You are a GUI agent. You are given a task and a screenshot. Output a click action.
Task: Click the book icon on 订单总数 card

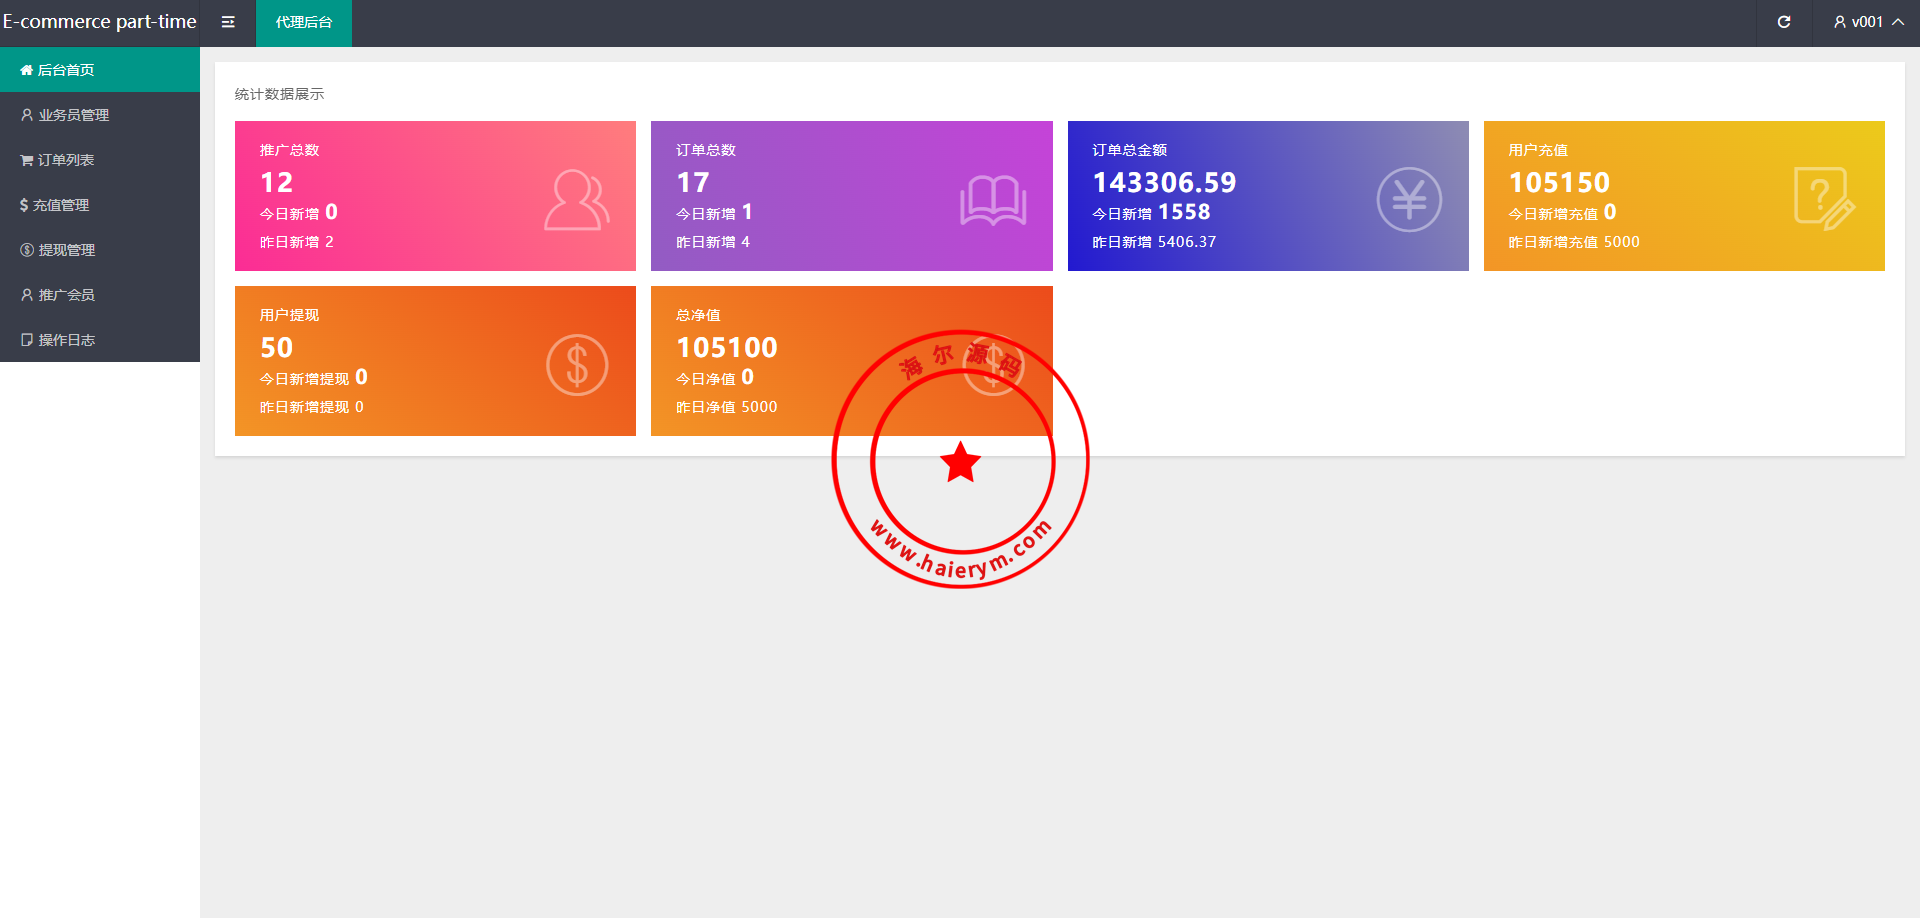[x=992, y=200]
